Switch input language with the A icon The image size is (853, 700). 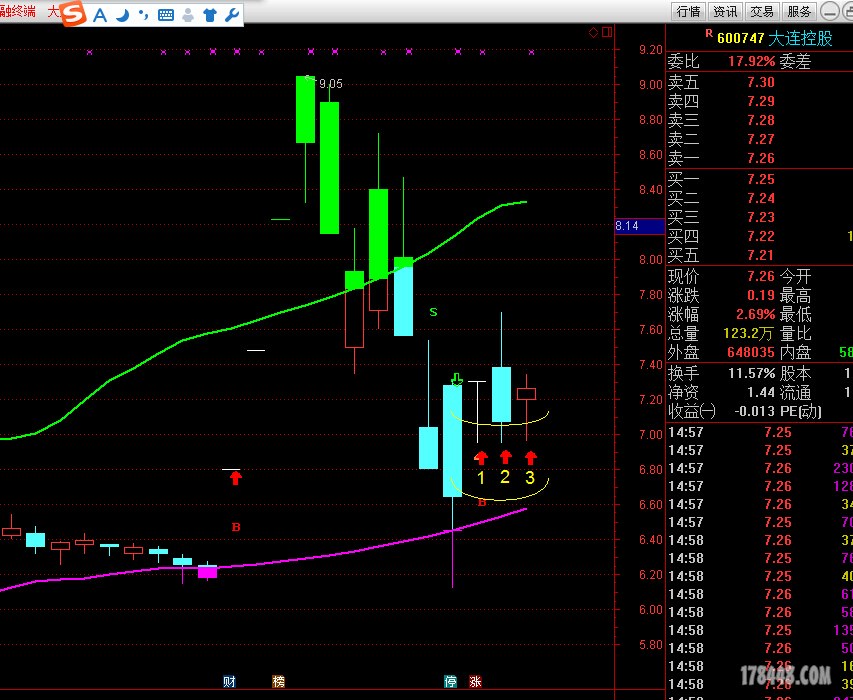tap(100, 14)
